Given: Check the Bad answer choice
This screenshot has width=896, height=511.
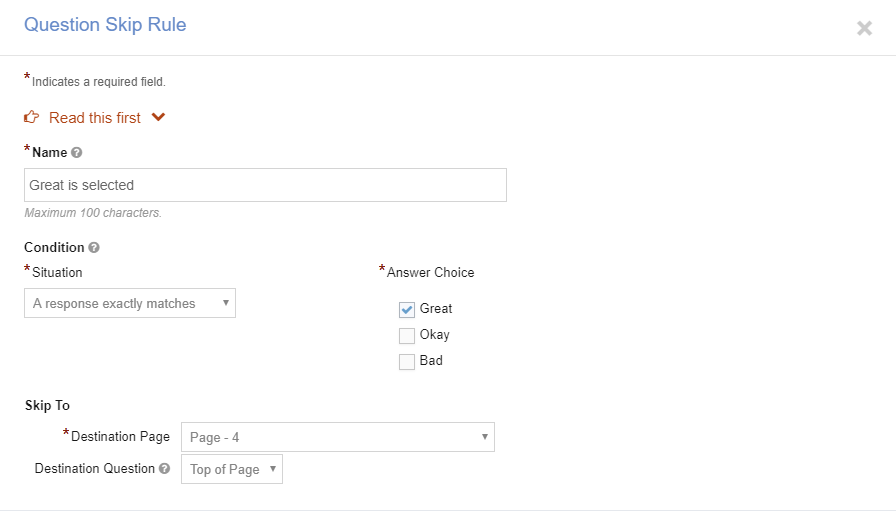Looking at the screenshot, I should point(407,362).
